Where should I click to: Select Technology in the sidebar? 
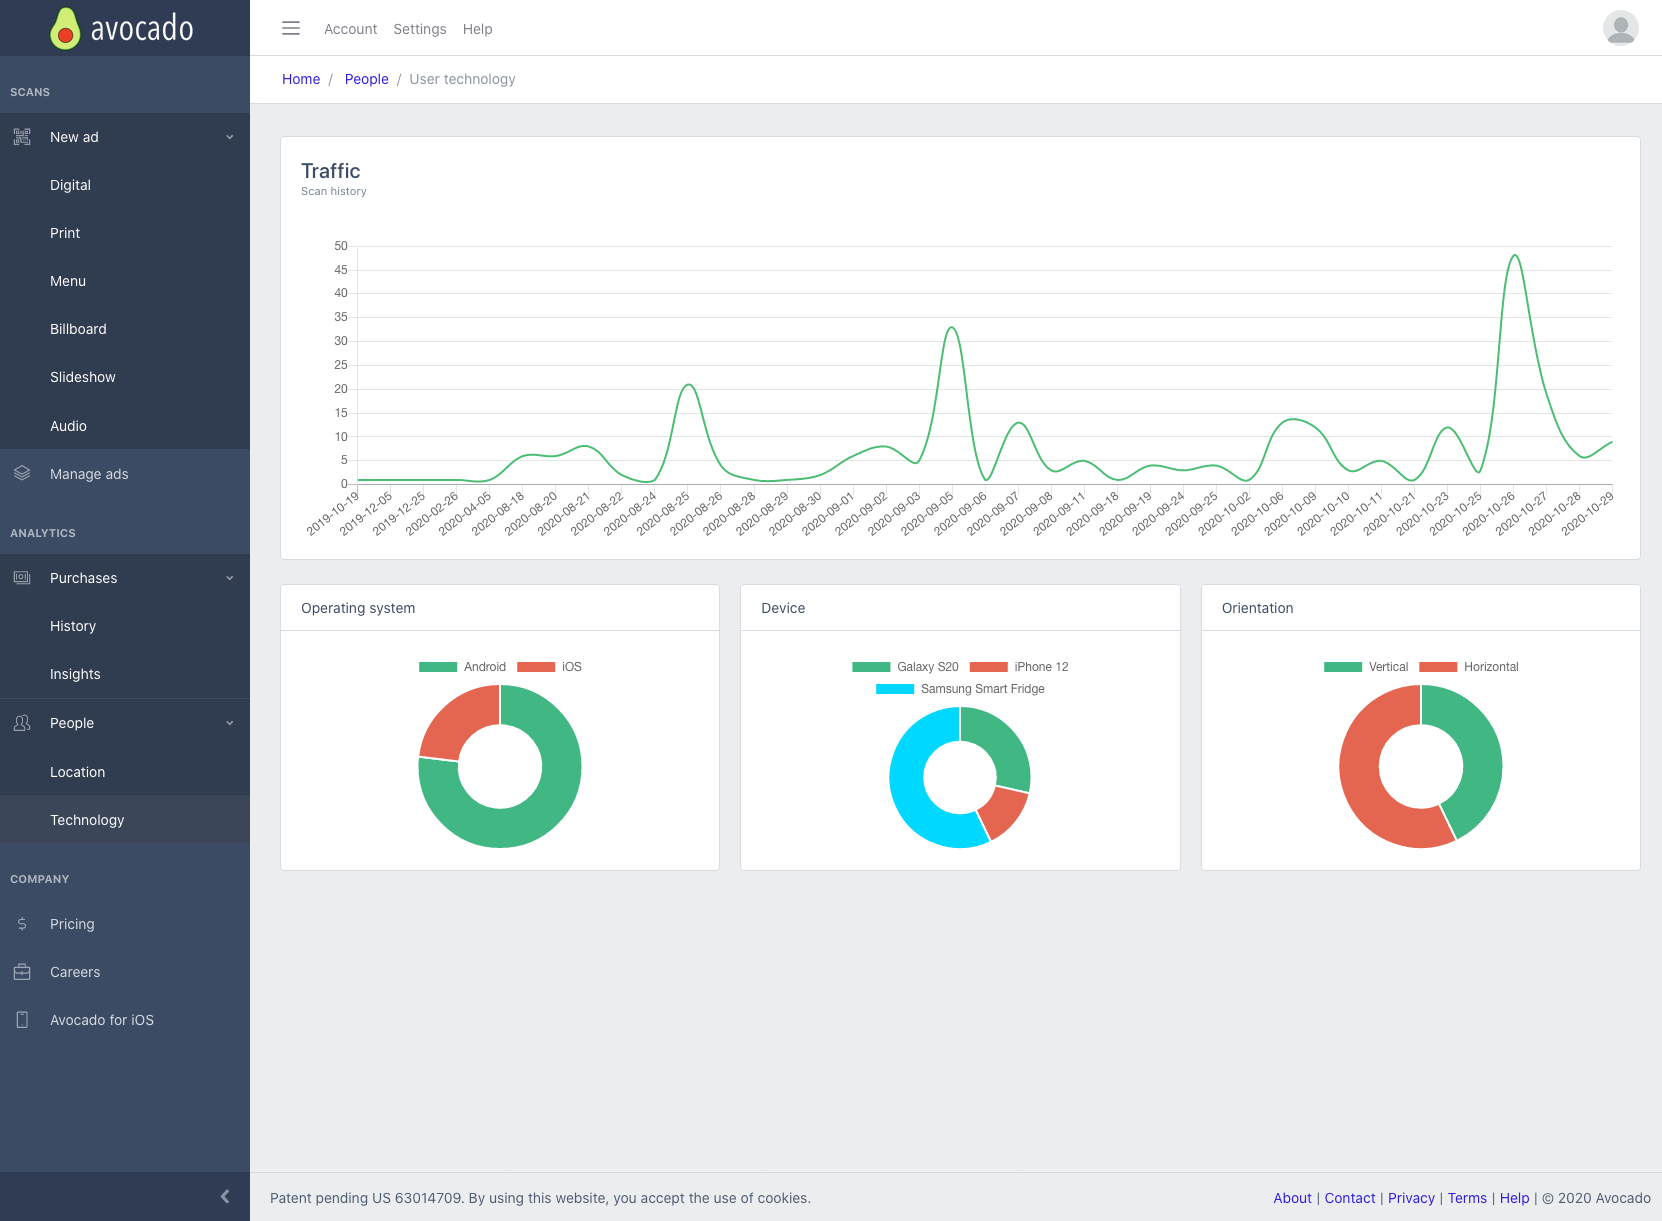(125, 820)
